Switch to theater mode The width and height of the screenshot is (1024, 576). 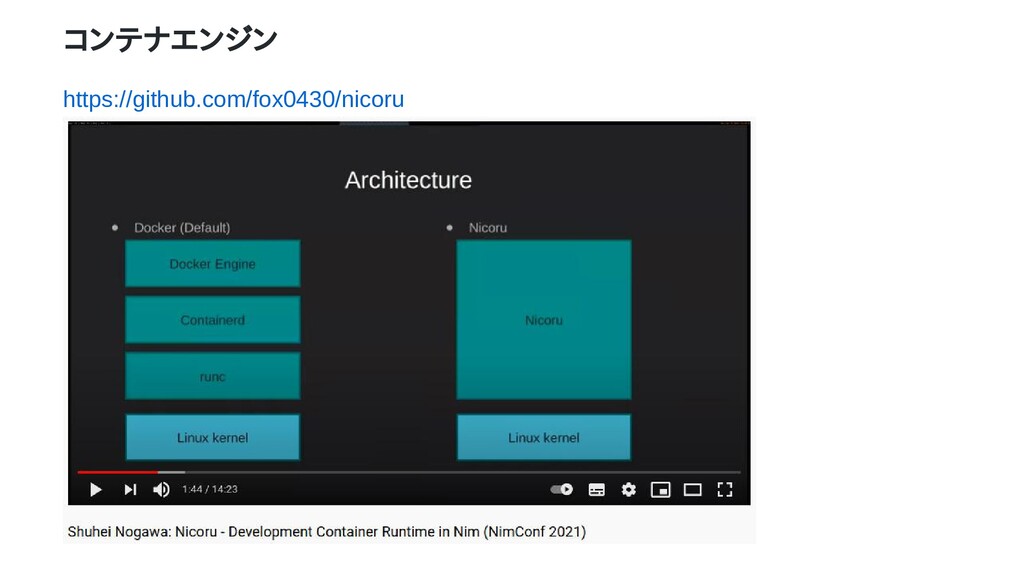(692, 490)
